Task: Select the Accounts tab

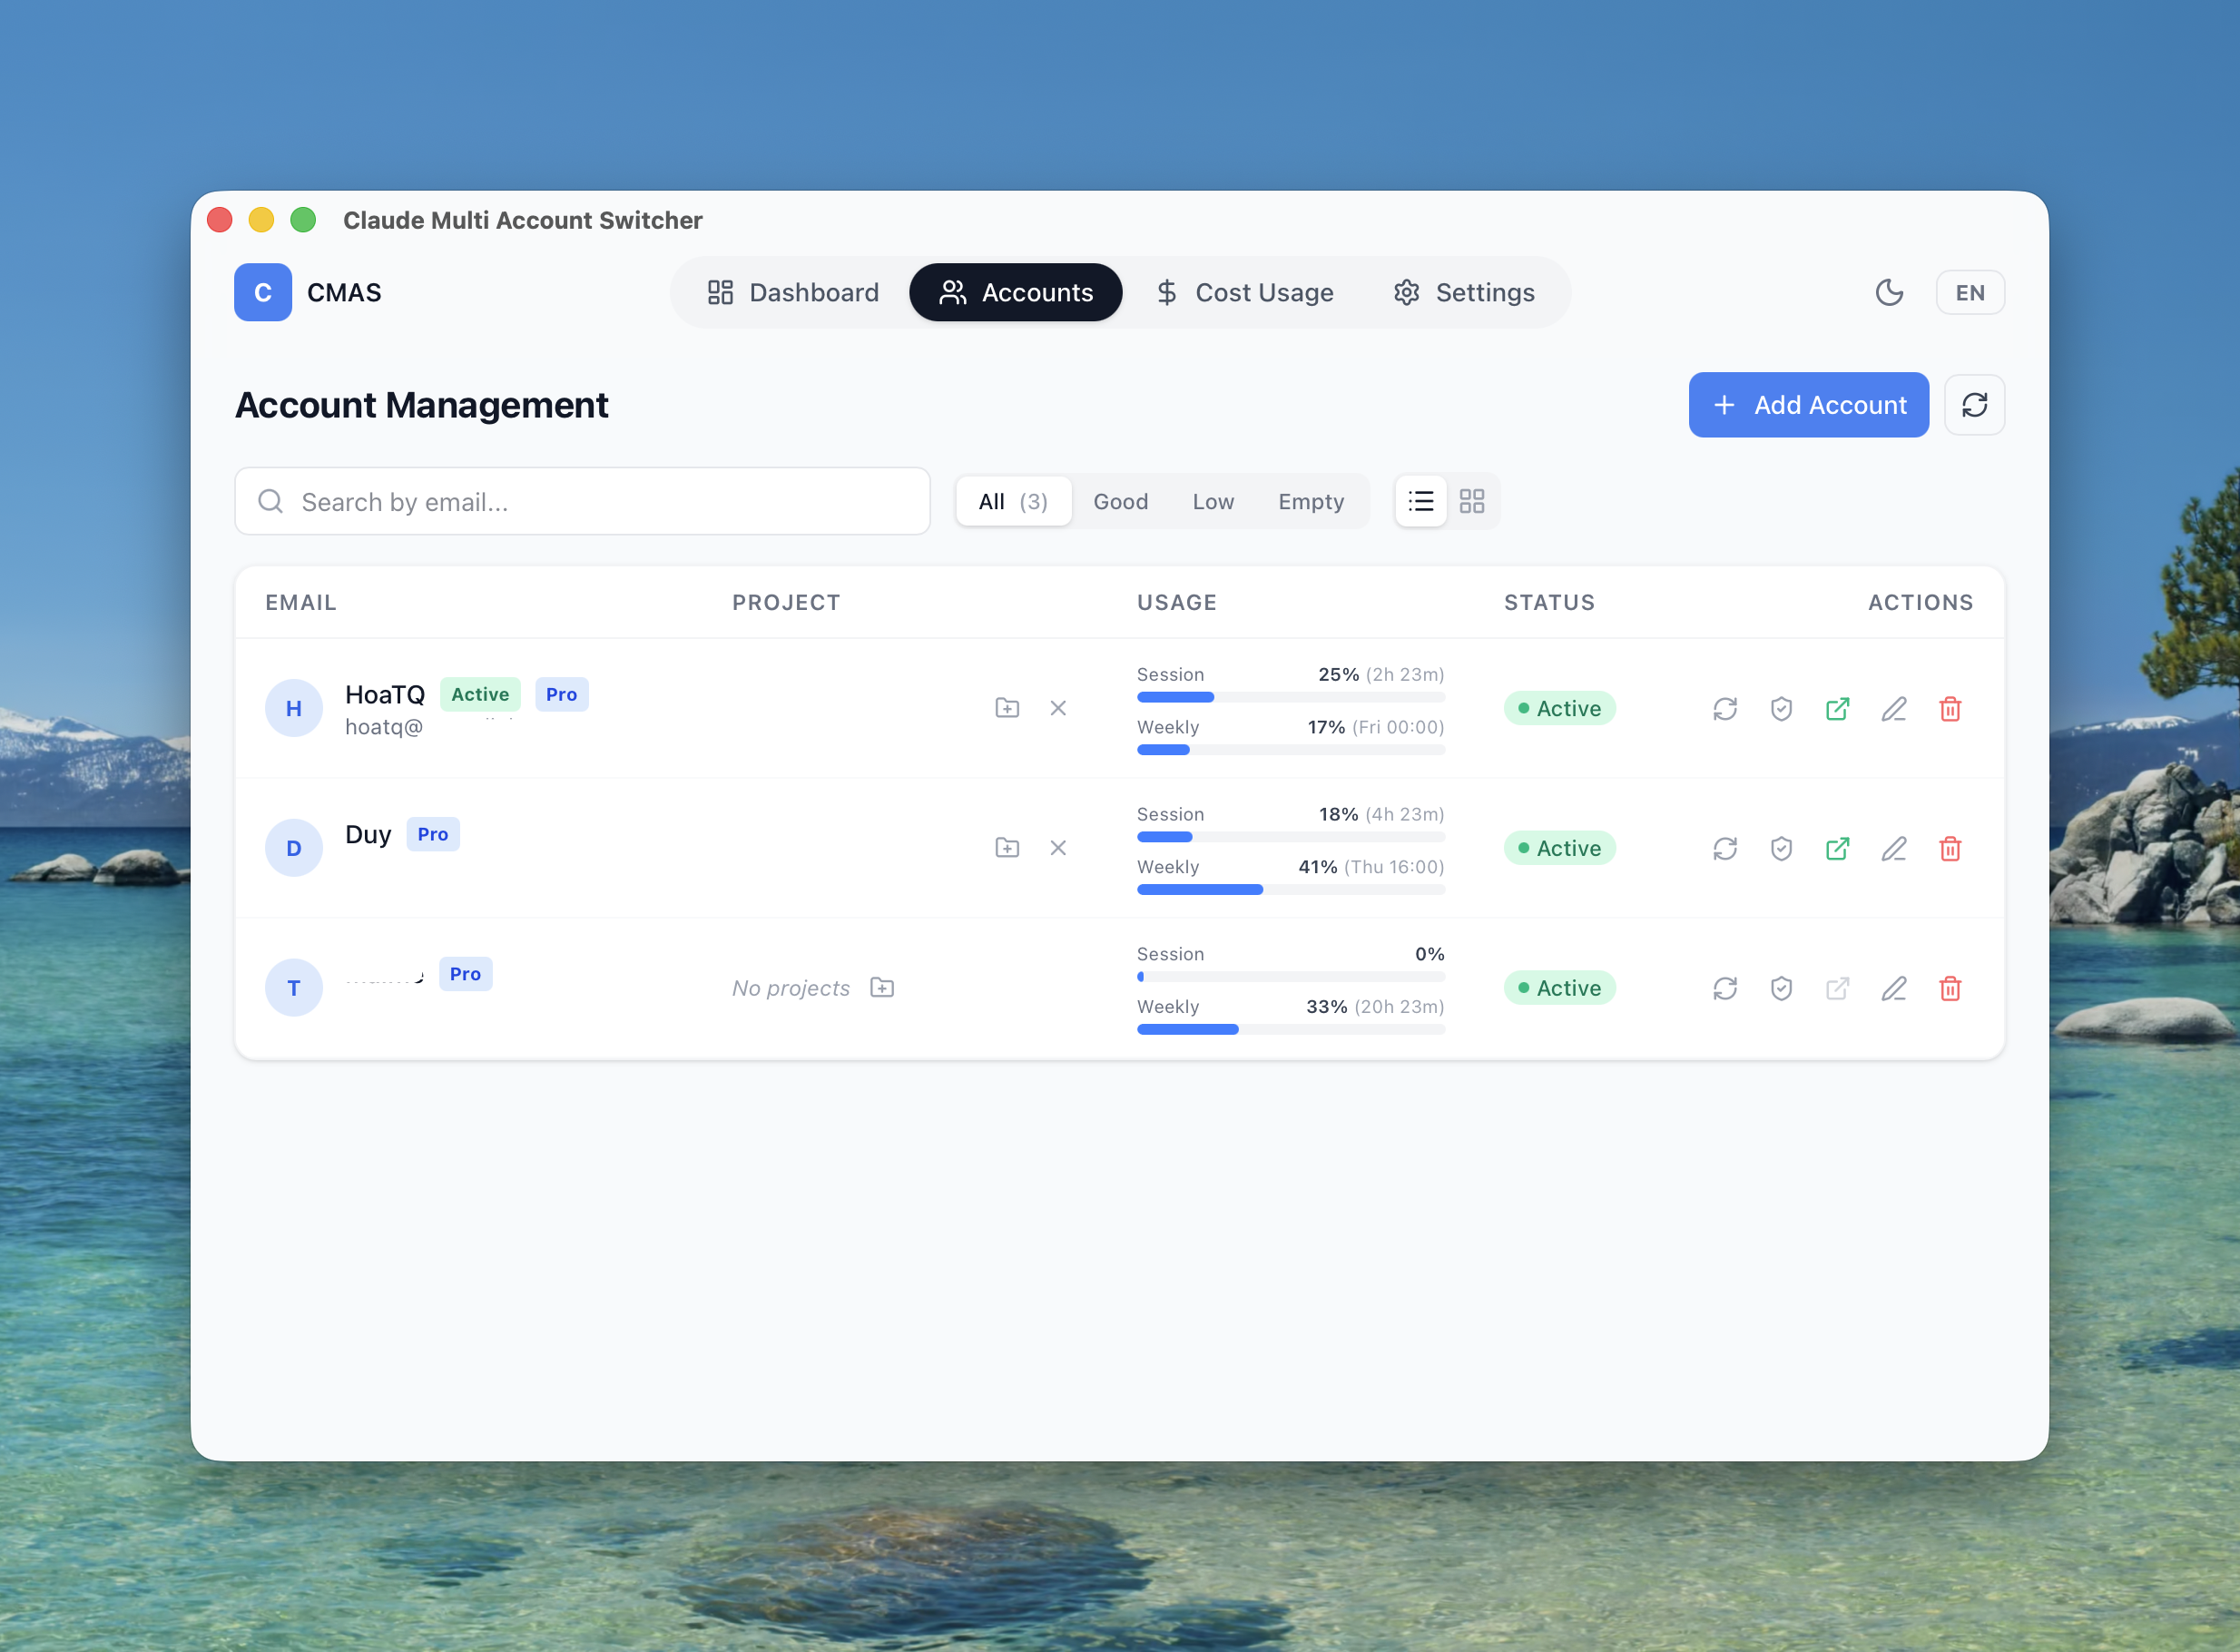Action: tap(1015, 292)
